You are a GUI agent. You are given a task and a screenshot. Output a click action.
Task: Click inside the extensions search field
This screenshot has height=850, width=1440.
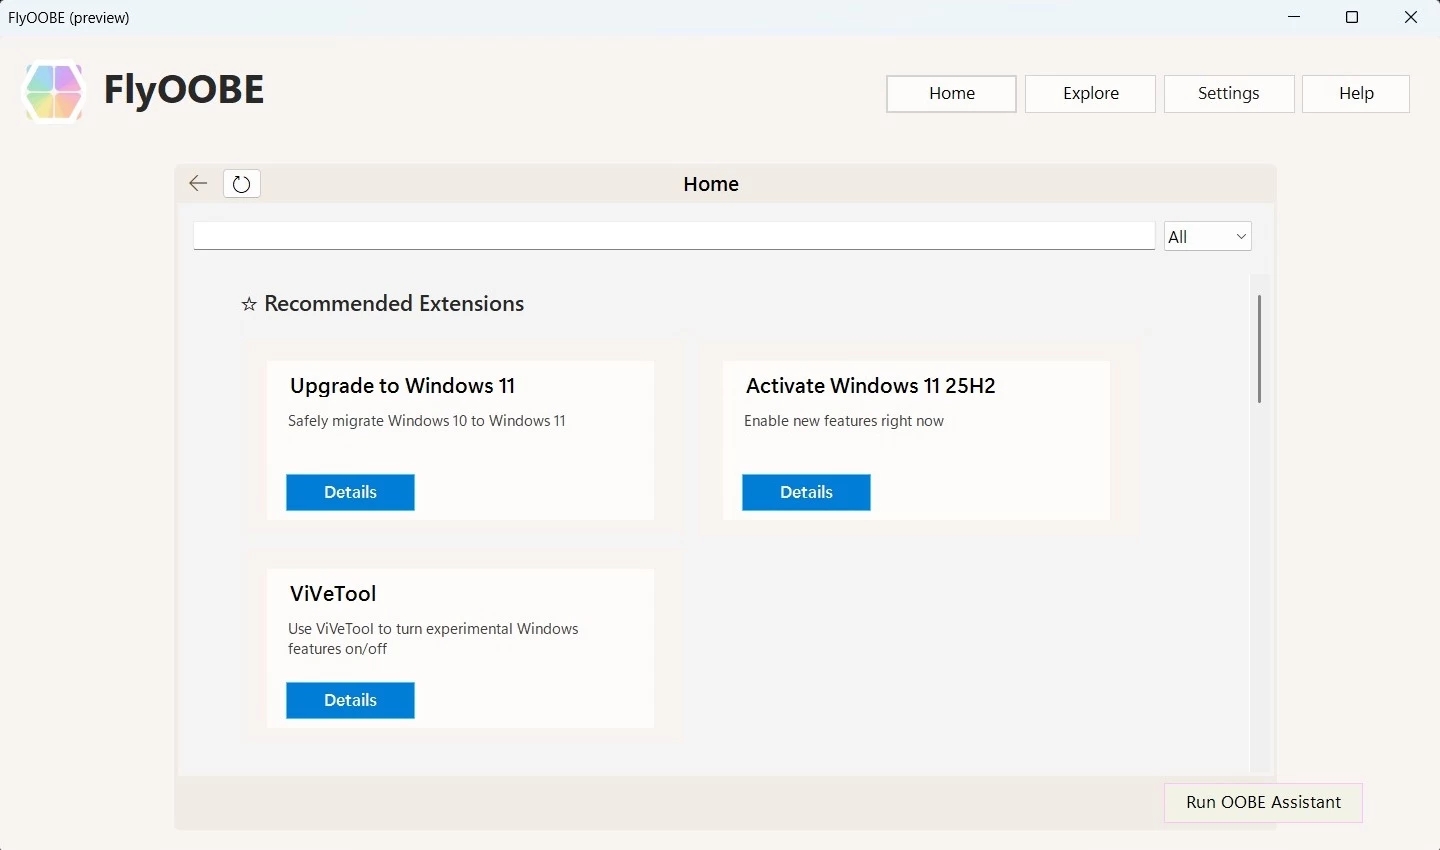point(674,235)
